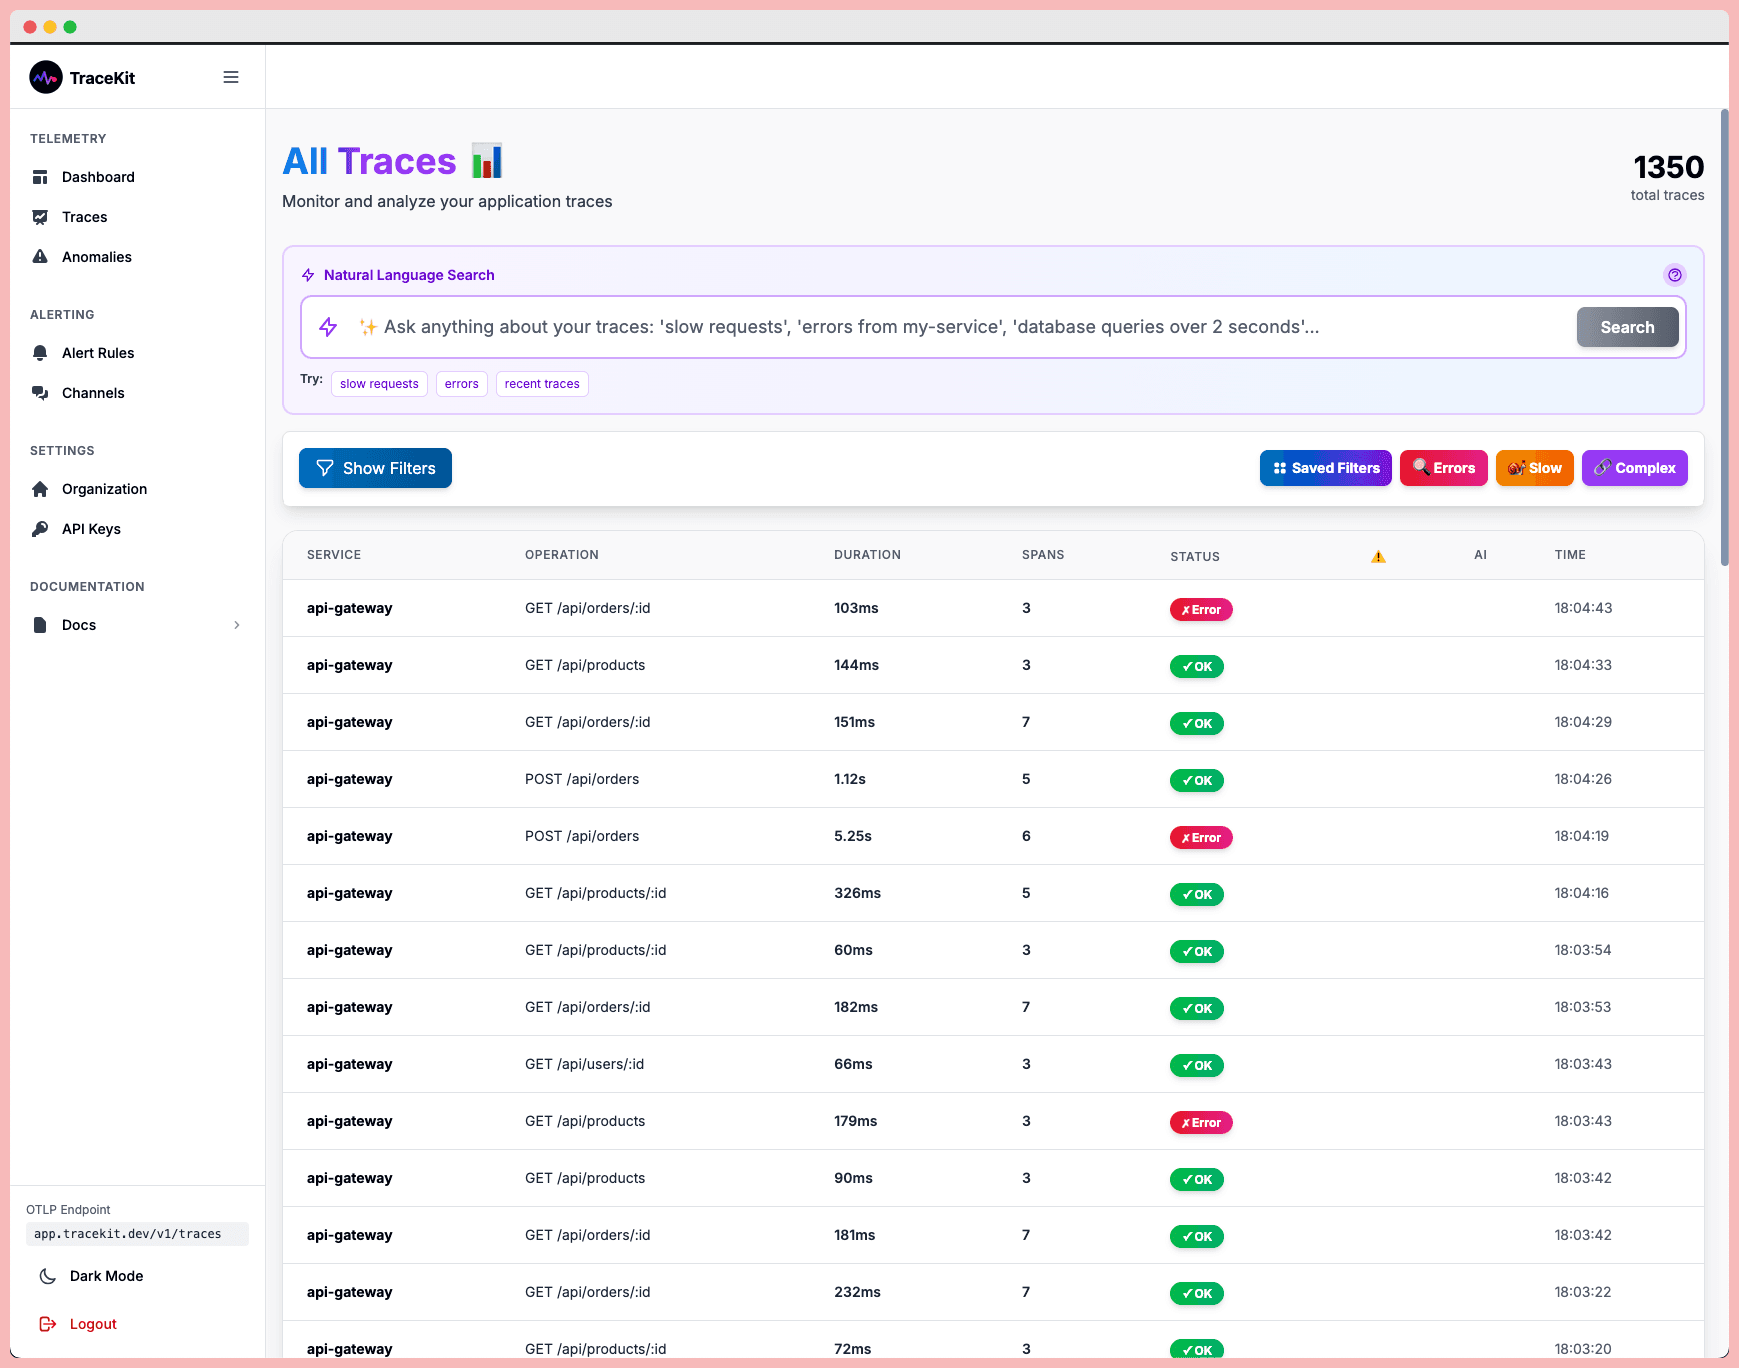1739x1368 pixels.
Task: Click the Channels chat bubble icon
Action: click(x=41, y=392)
